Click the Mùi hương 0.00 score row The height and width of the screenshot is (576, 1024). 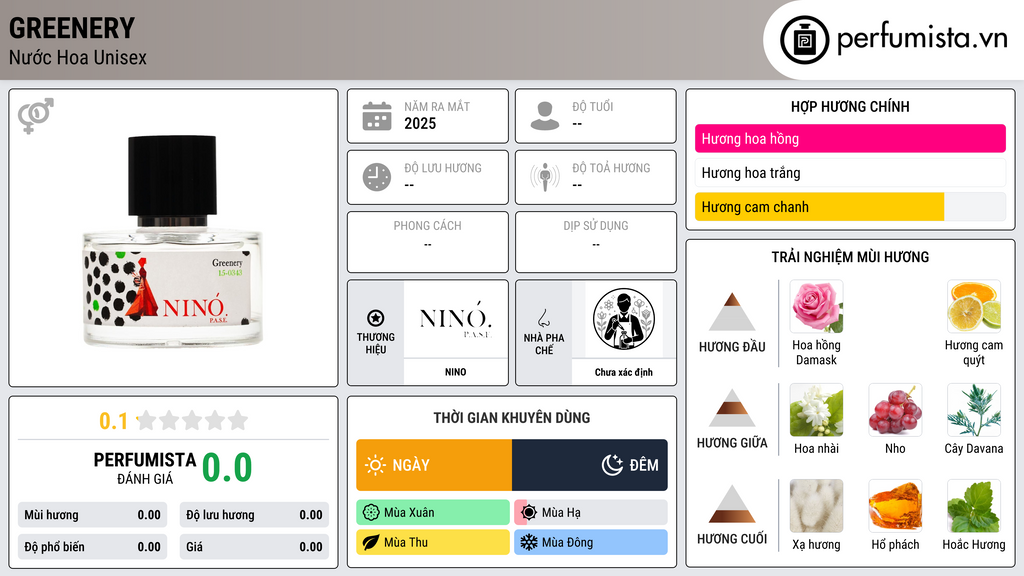tap(92, 515)
